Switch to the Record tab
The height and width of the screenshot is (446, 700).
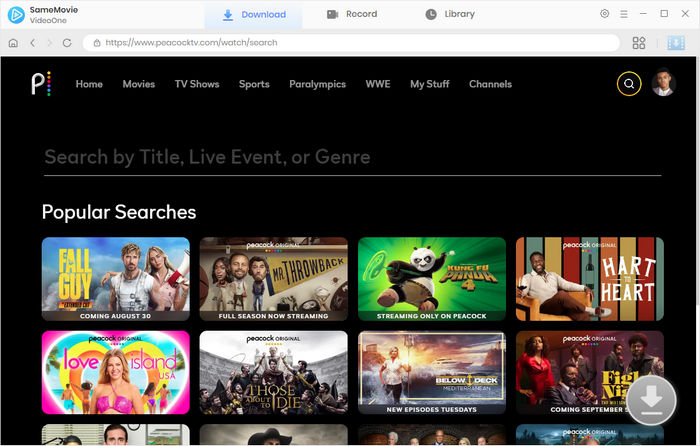[x=352, y=14]
